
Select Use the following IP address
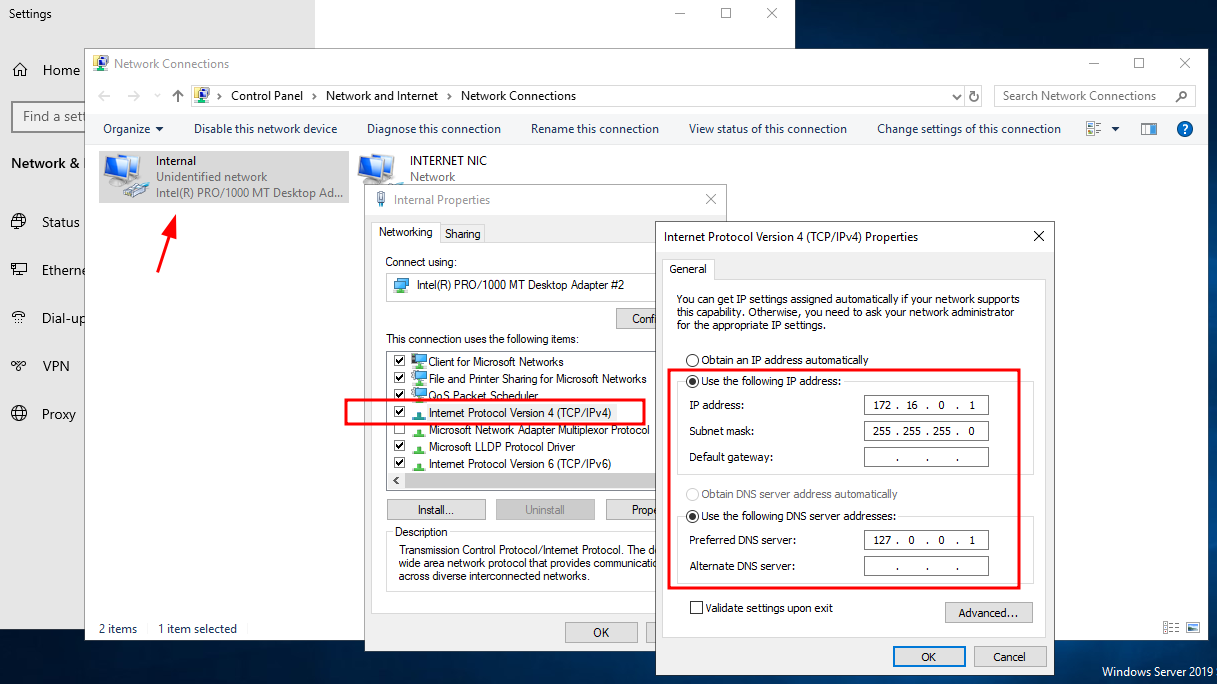692,381
